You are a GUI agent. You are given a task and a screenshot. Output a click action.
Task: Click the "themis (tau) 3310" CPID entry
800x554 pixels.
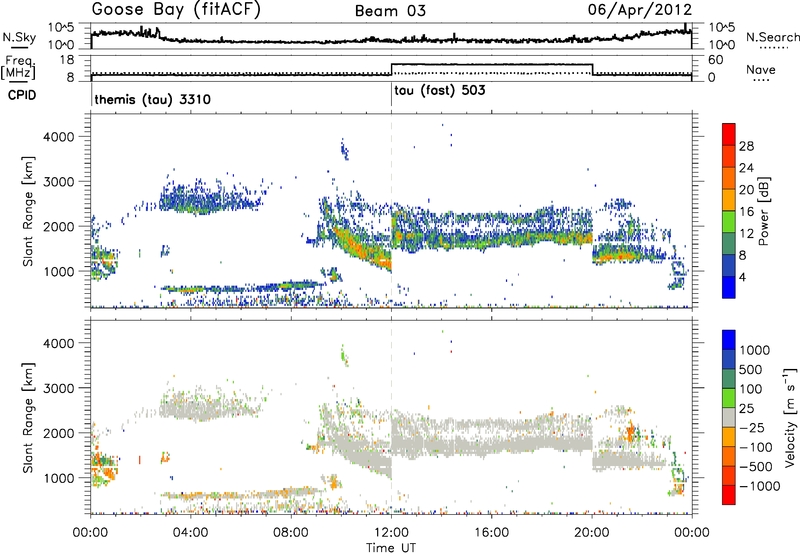153,99
